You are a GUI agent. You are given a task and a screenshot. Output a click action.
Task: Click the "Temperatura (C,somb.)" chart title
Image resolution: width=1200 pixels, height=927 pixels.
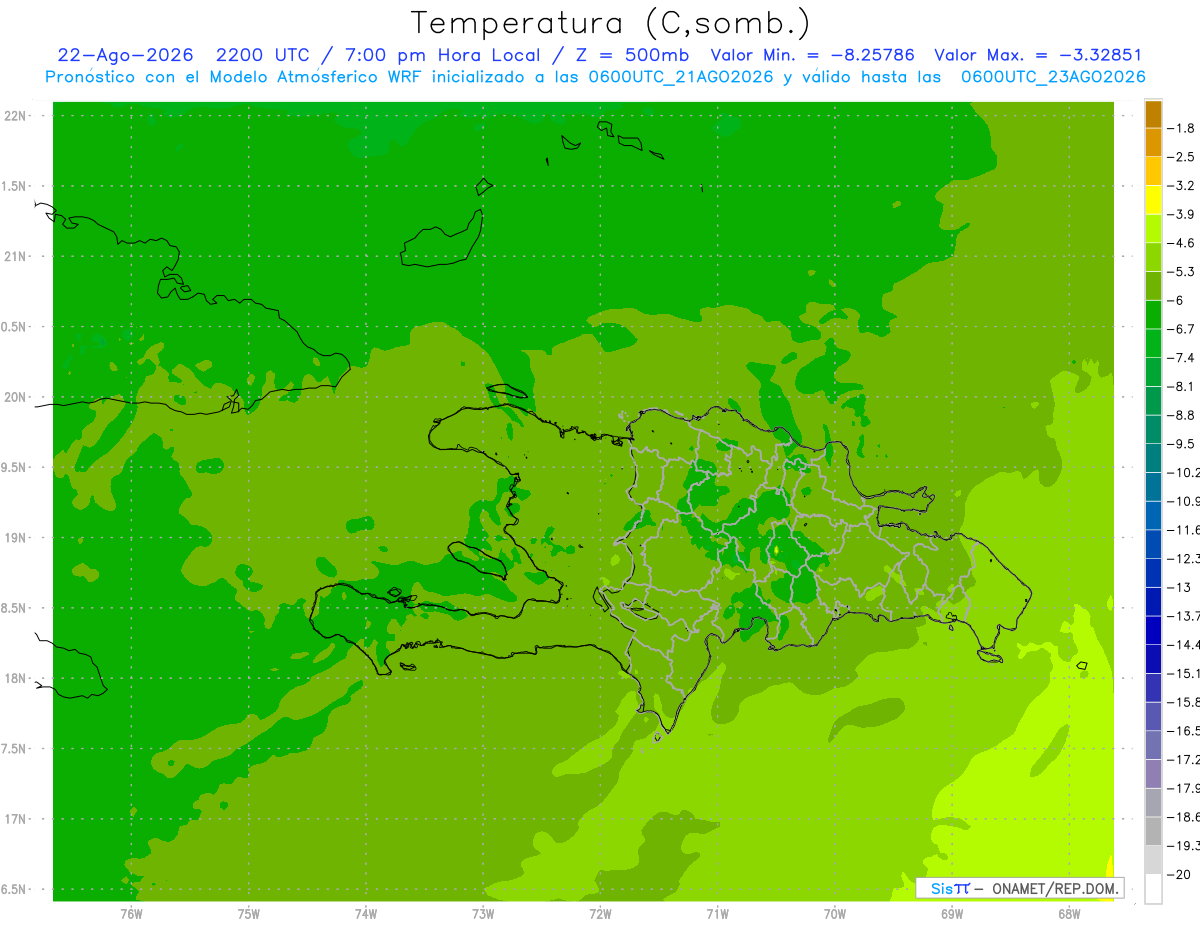click(611, 23)
